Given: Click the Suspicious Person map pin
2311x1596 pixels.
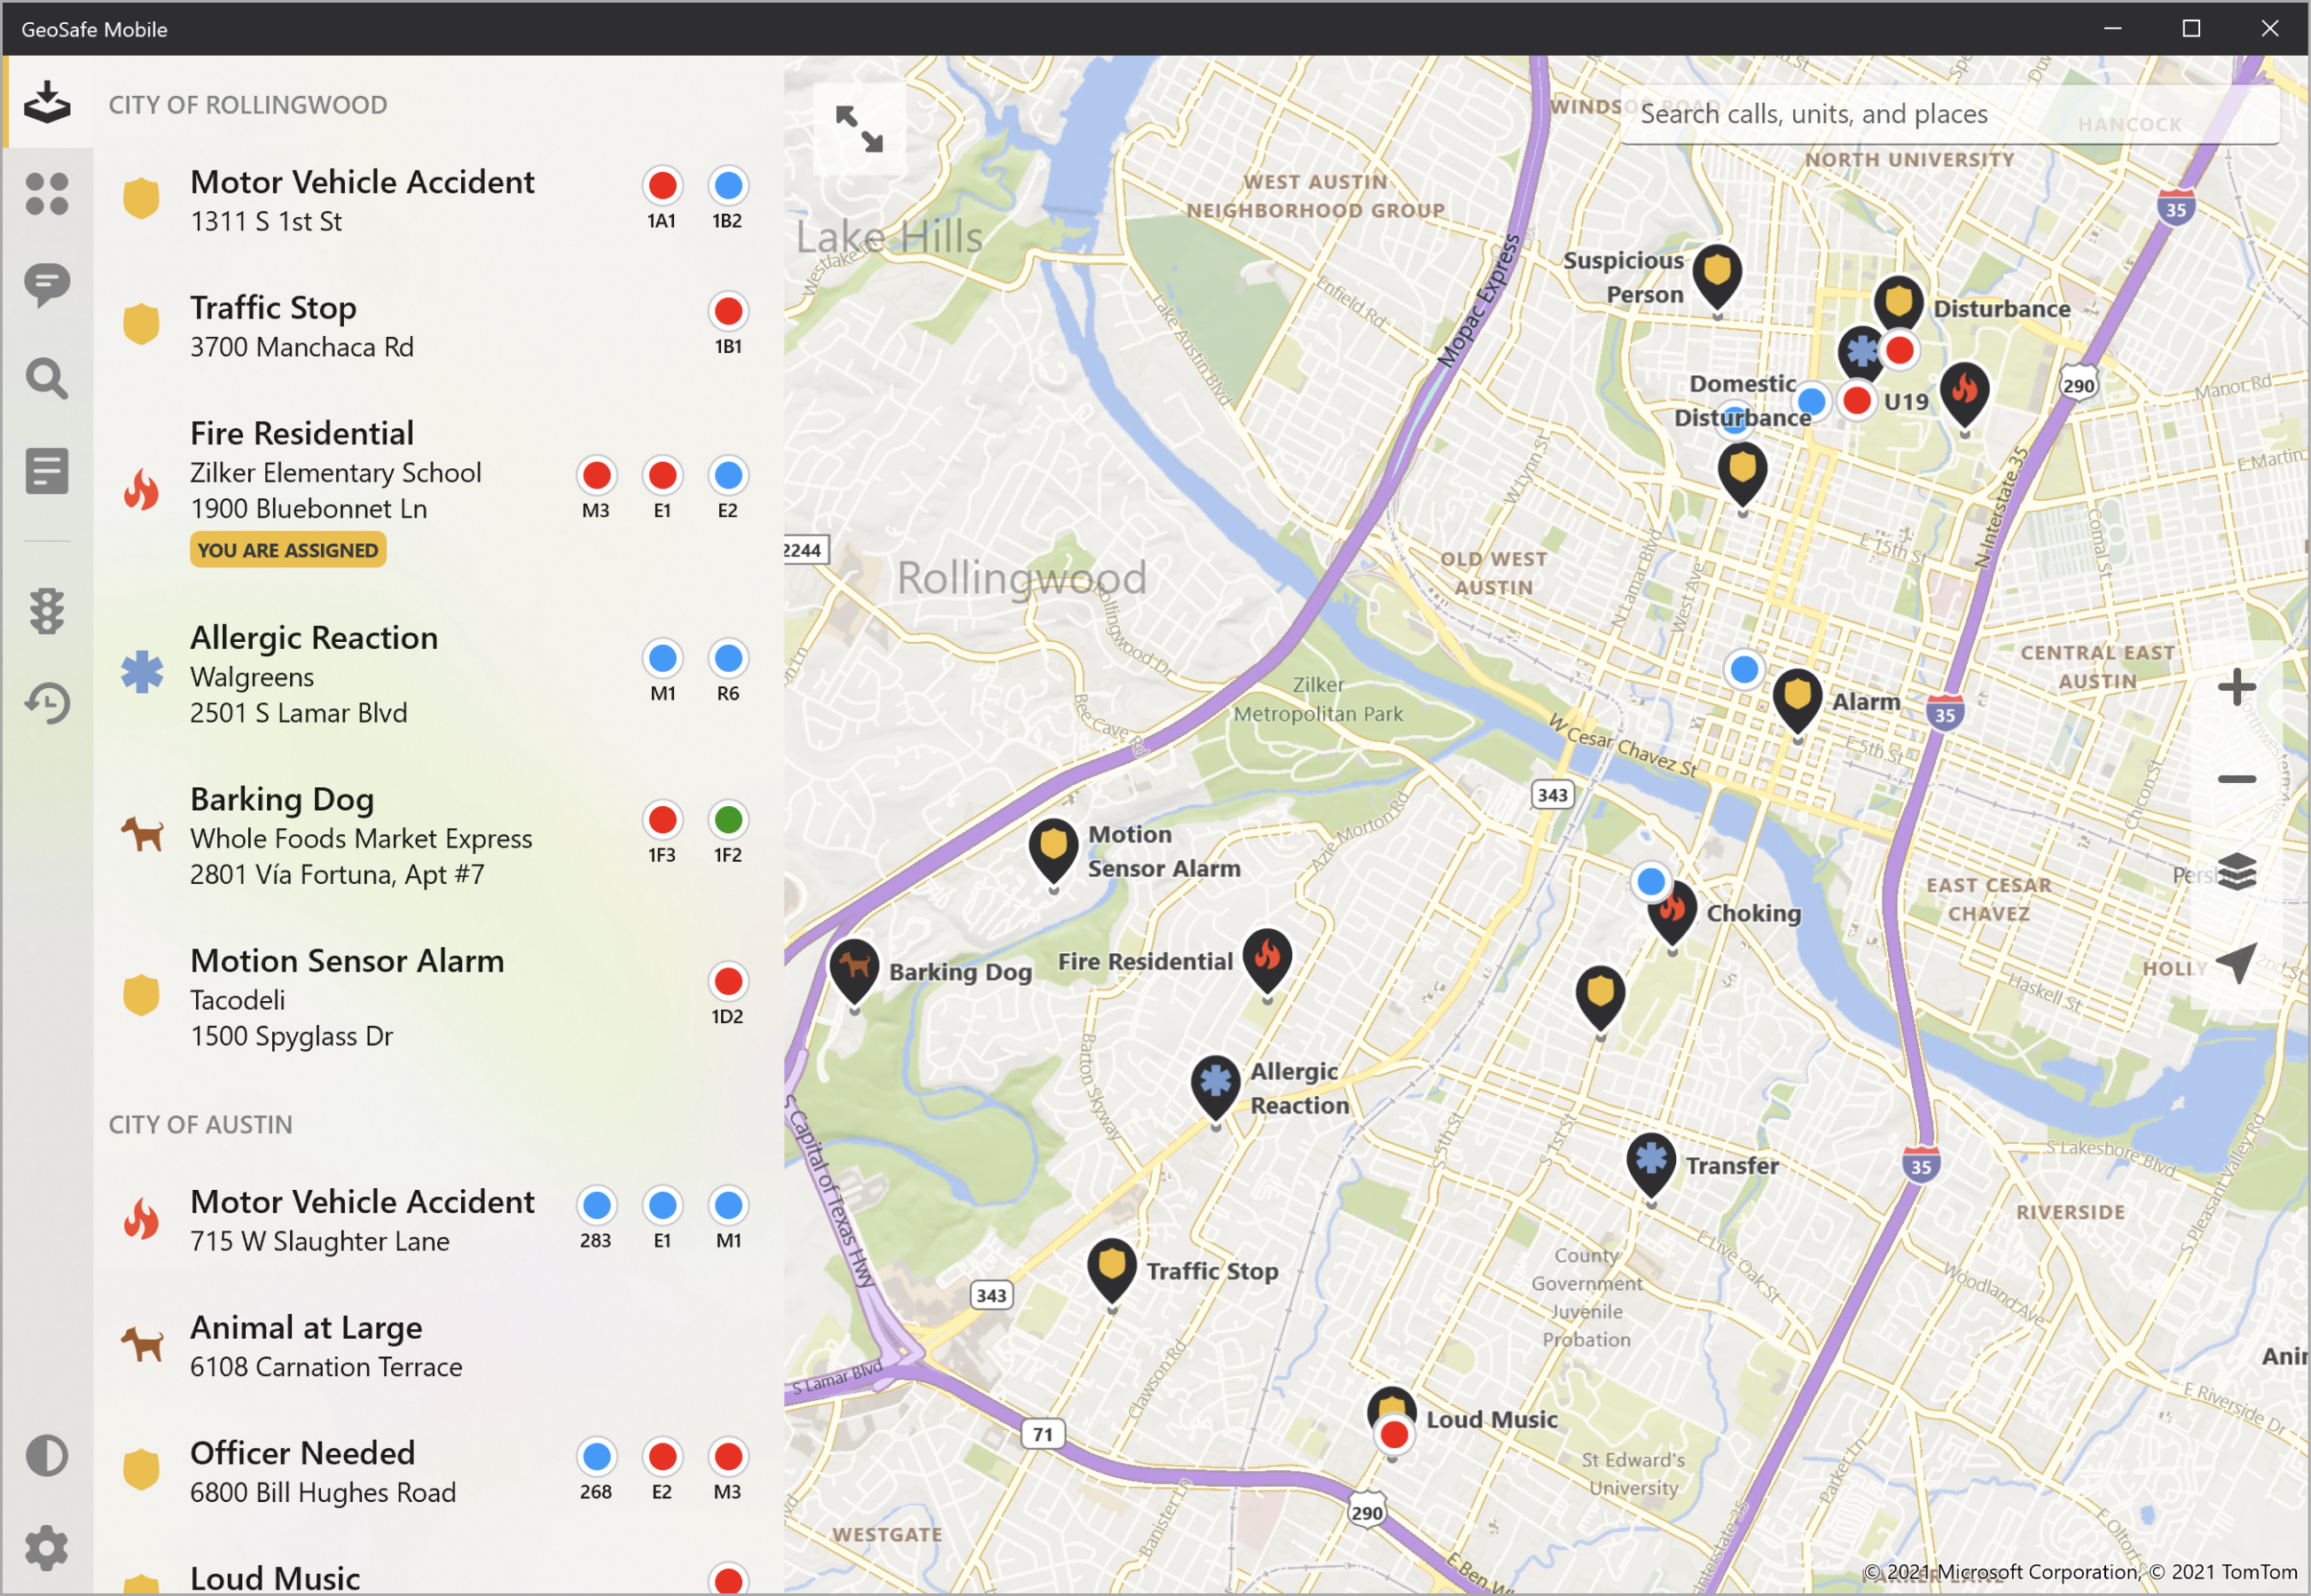Looking at the screenshot, I should (x=1717, y=276).
